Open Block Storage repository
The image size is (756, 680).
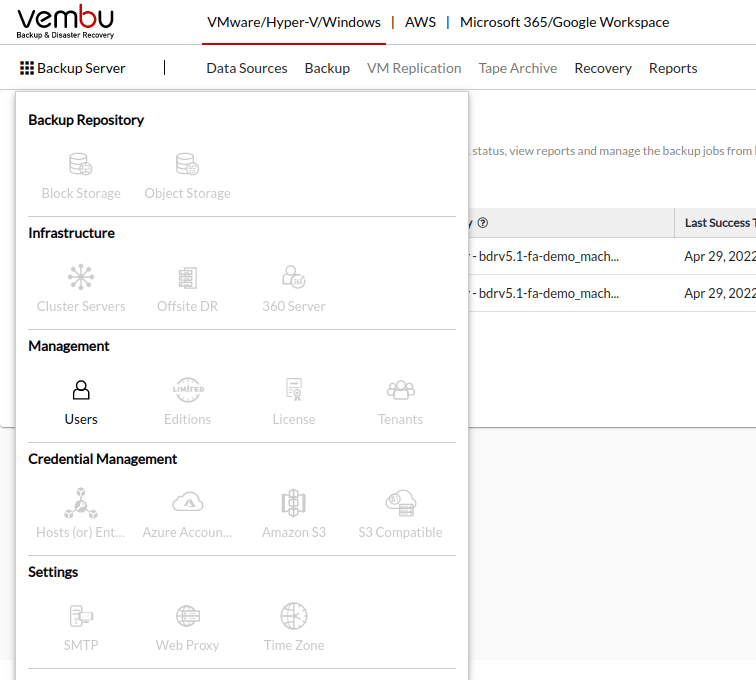tap(81, 176)
